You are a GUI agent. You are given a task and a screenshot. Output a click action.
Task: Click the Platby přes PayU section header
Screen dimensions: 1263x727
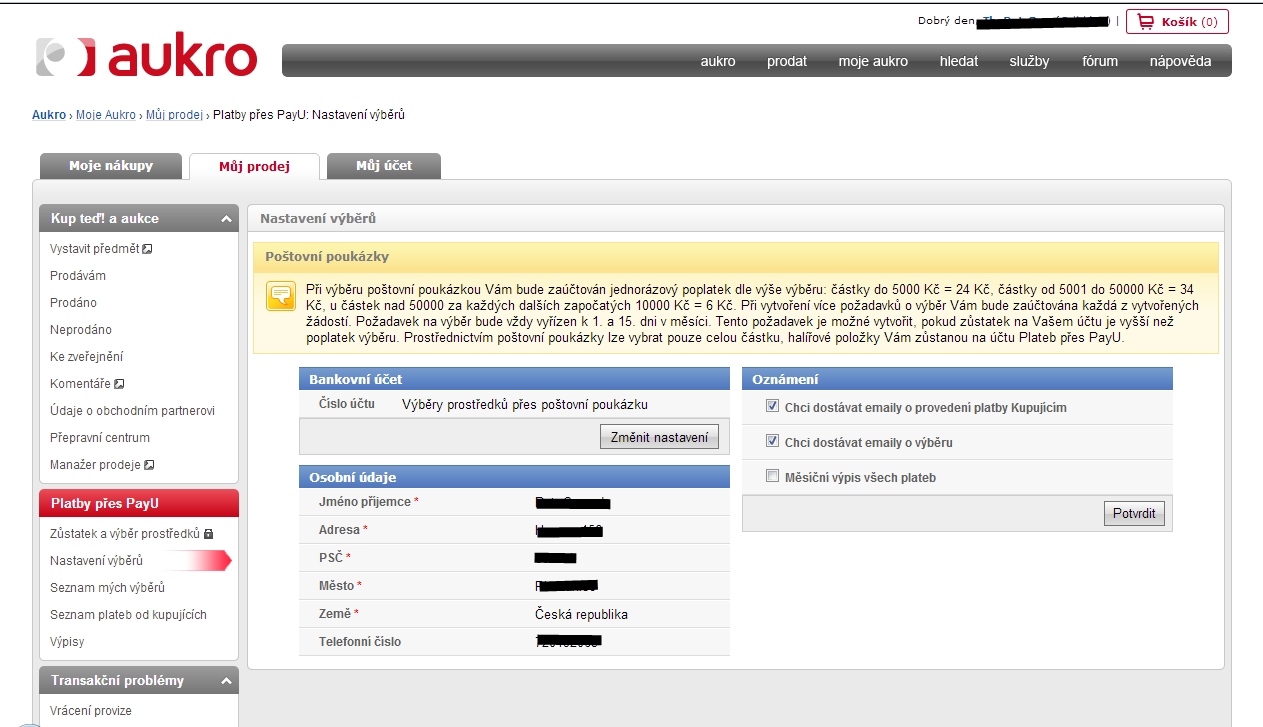pos(139,503)
